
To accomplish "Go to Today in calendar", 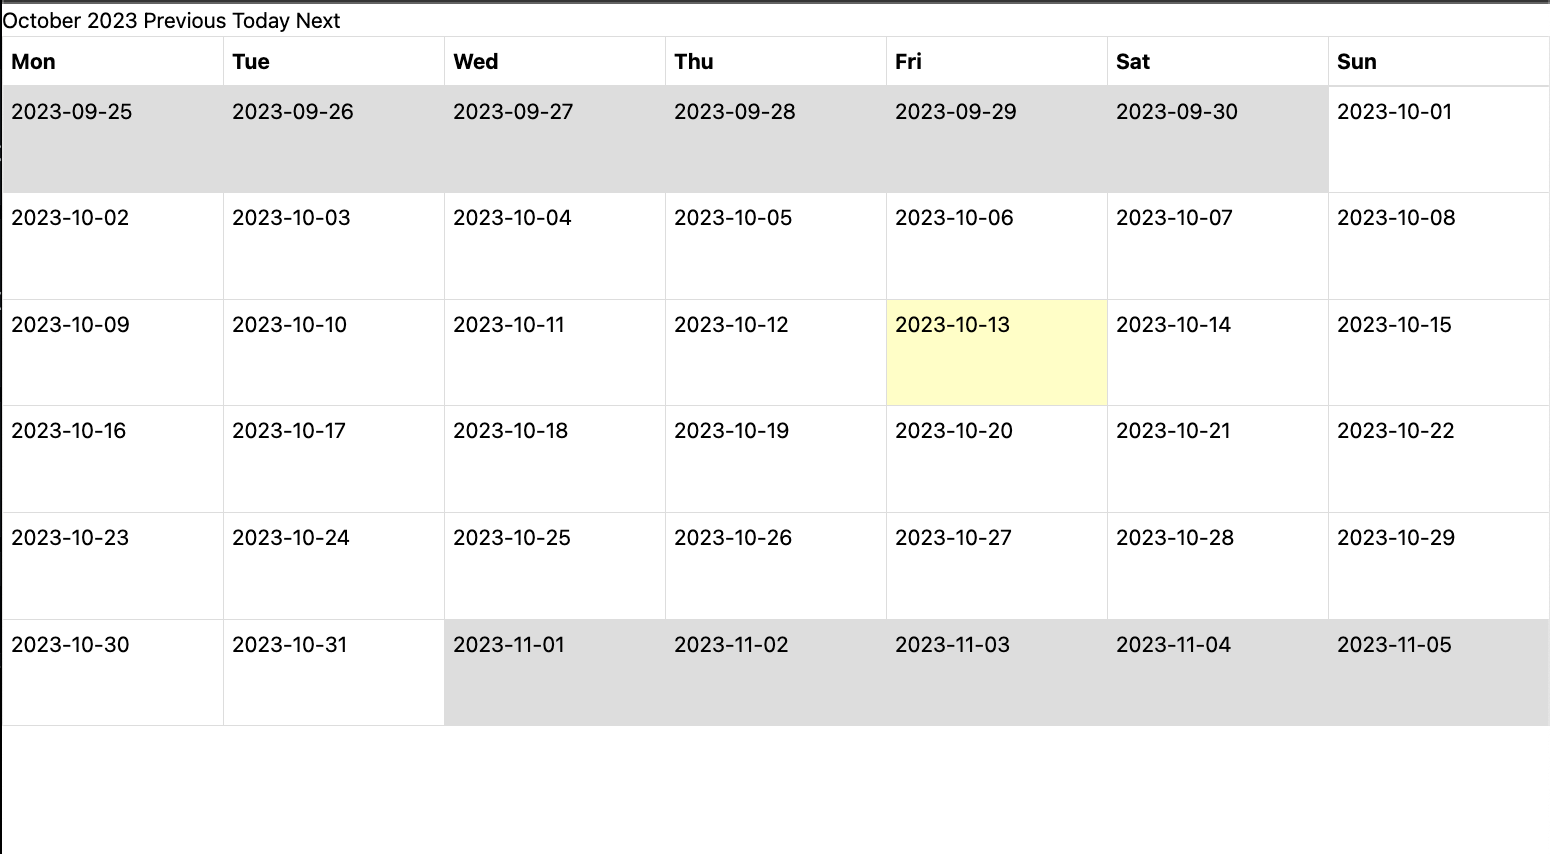I will [x=260, y=21].
